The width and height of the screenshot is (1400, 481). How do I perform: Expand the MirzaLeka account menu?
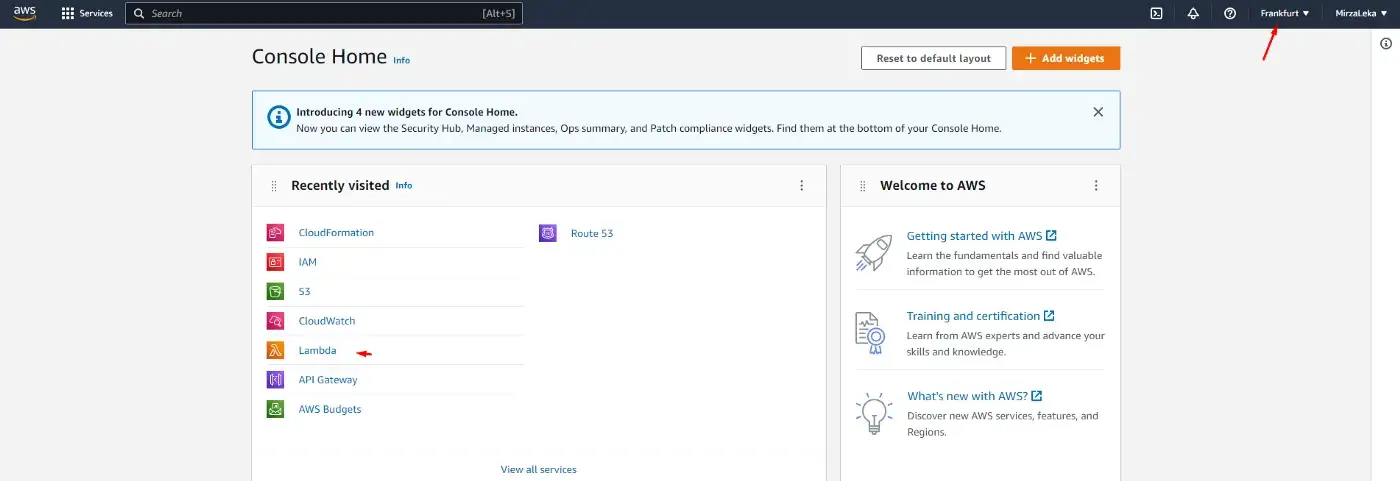pyautogui.click(x=1361, y=14)
